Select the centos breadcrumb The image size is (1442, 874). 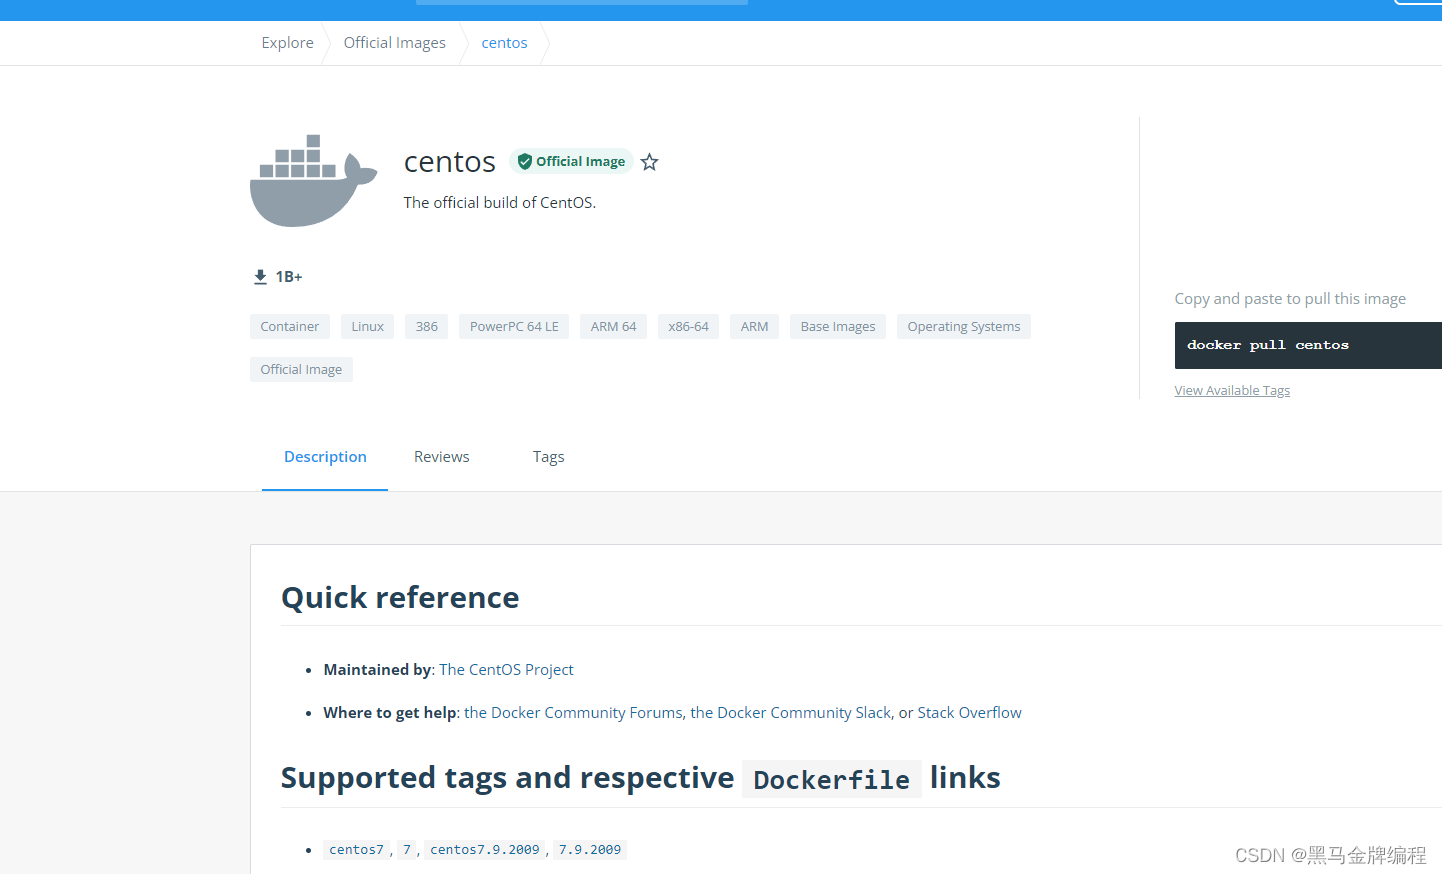[504, 43]
